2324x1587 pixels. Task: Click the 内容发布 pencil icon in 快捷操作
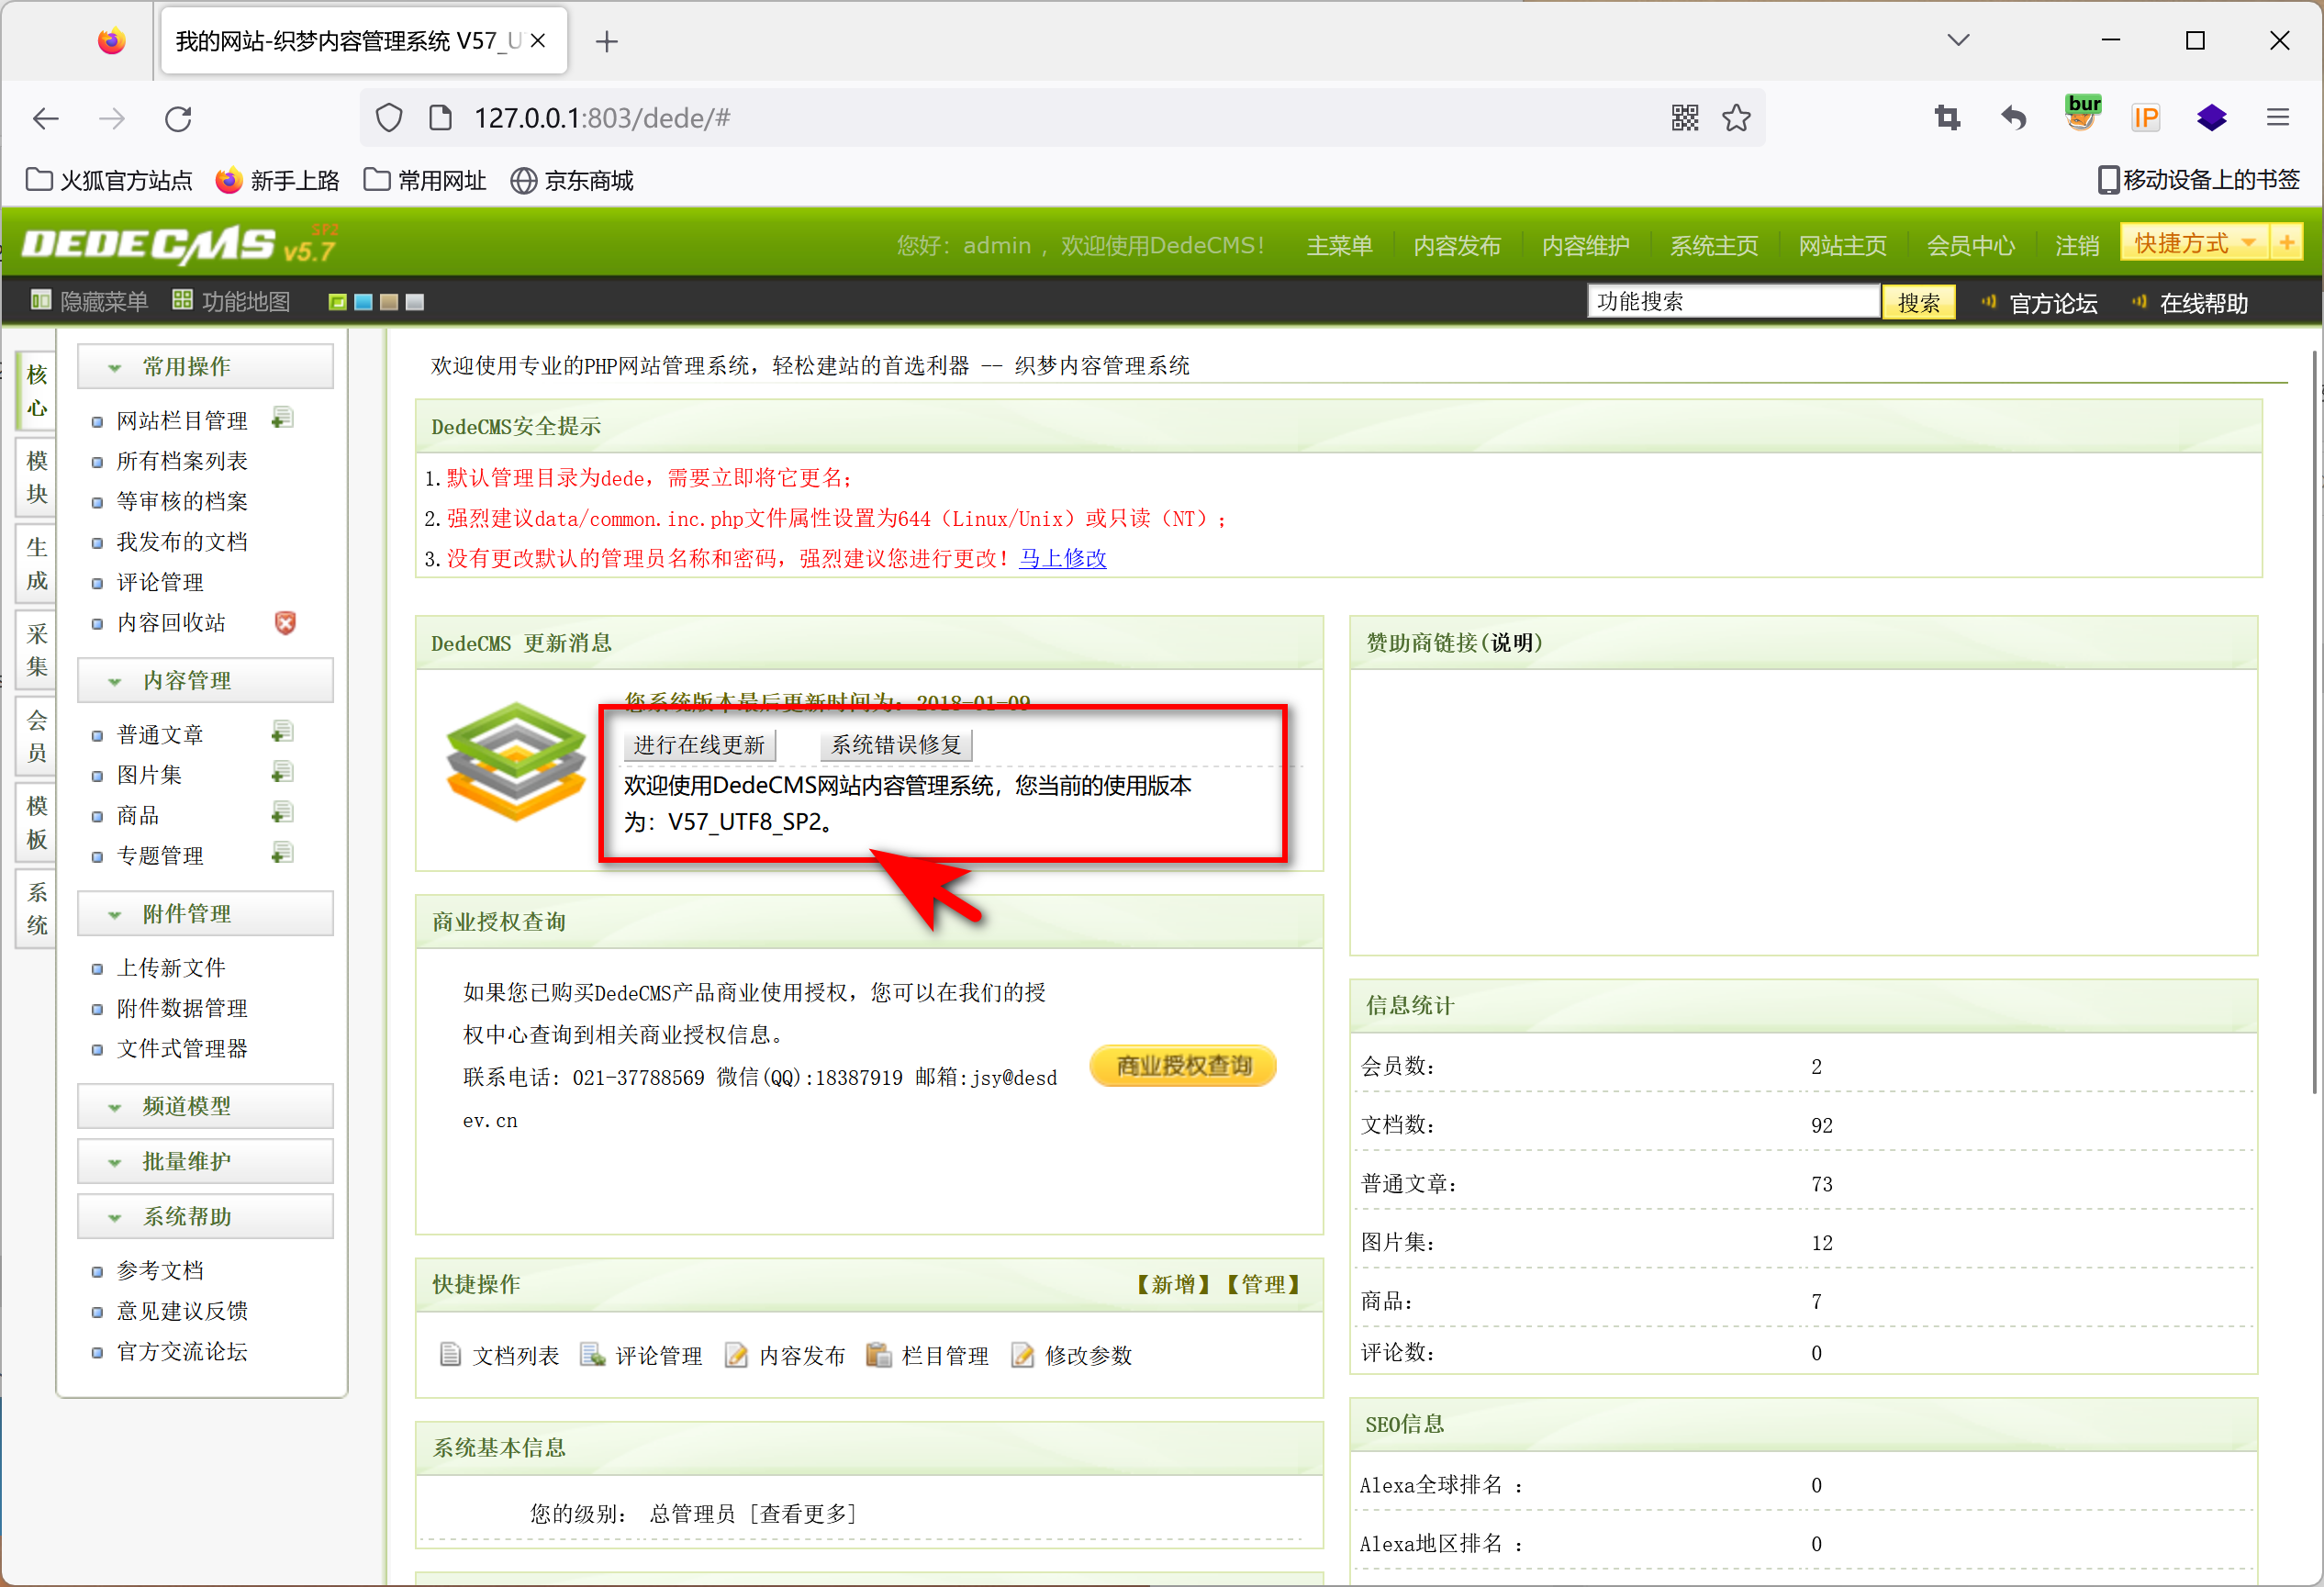click(736, 1355)
